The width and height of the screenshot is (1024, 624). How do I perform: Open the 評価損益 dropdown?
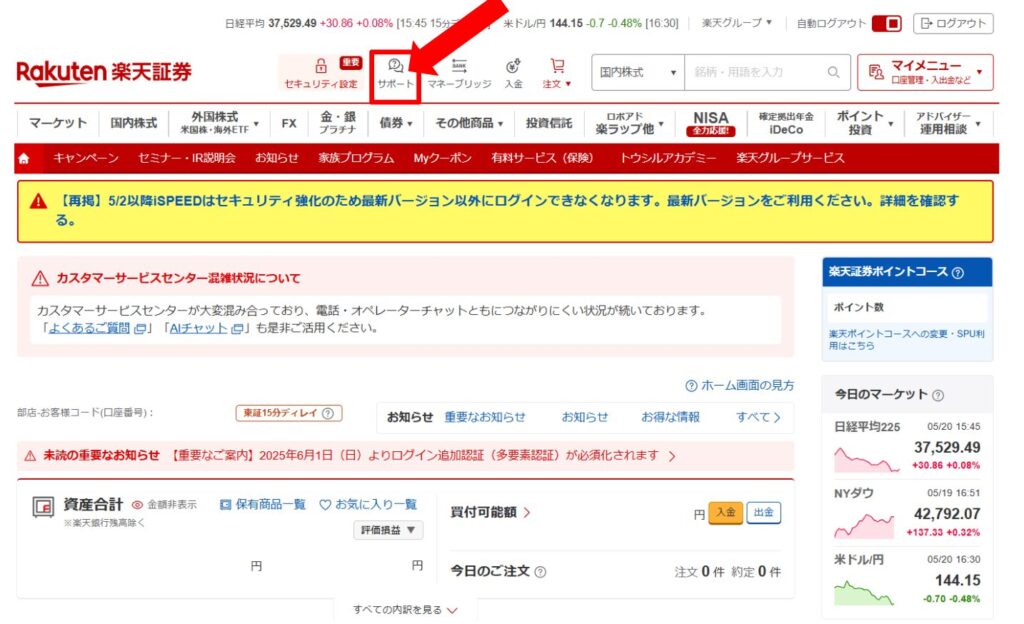coord(388,530)
